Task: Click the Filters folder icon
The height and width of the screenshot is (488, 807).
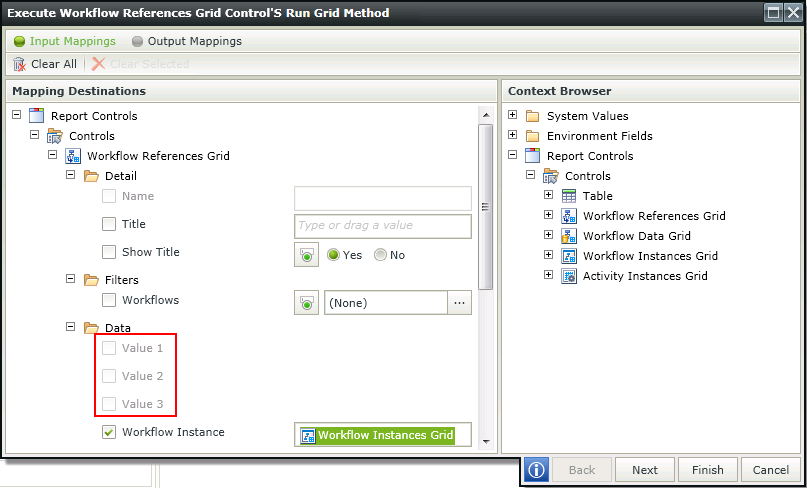Action: click(x=91, y=280)
